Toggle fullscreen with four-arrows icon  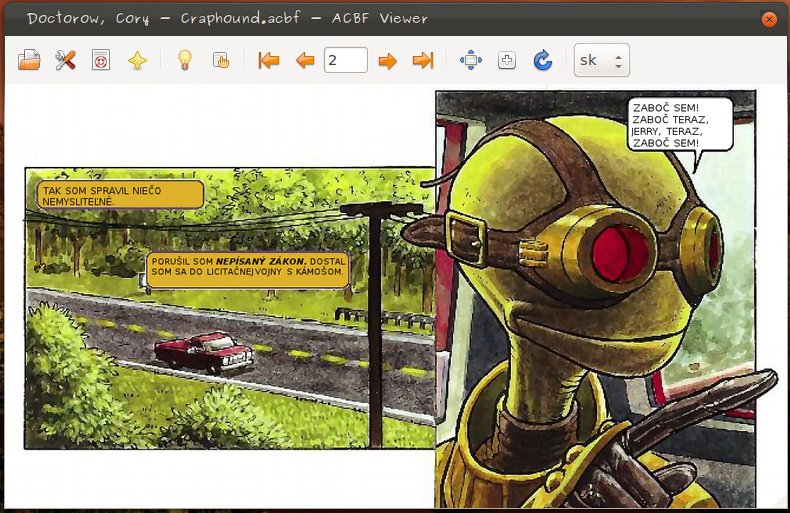(471, 60)
